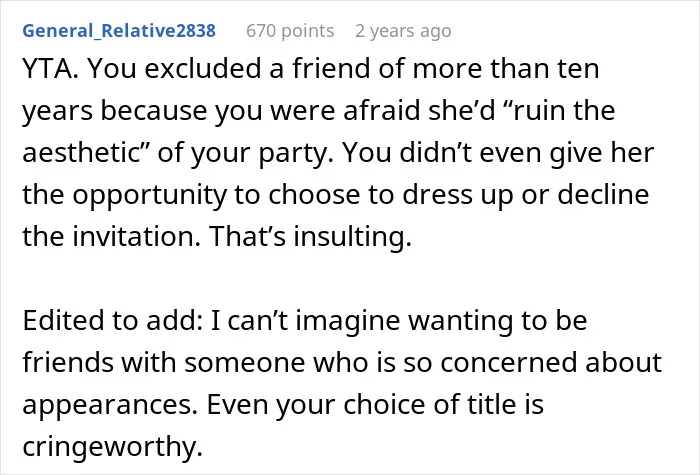Click the word 'appearances.' in the last paragraph
Screen dimensions: 700x475
[110, 404]
